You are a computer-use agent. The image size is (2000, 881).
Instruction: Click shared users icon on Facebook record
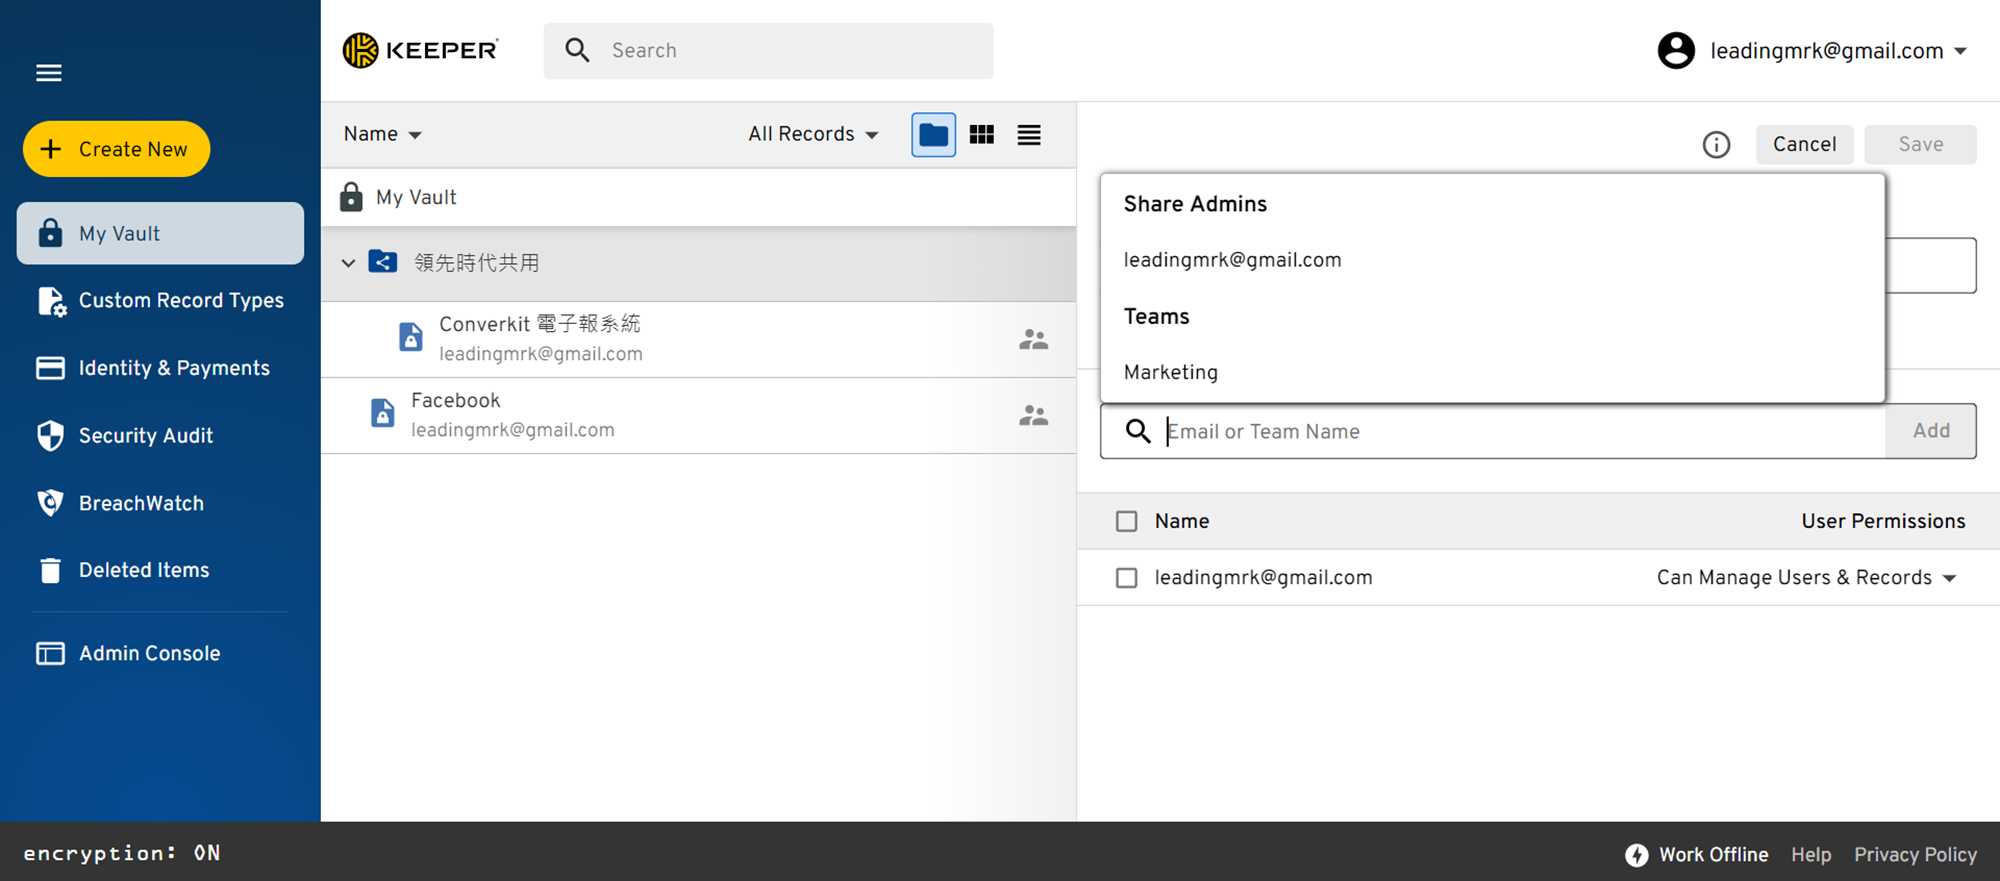point(1033,415)
